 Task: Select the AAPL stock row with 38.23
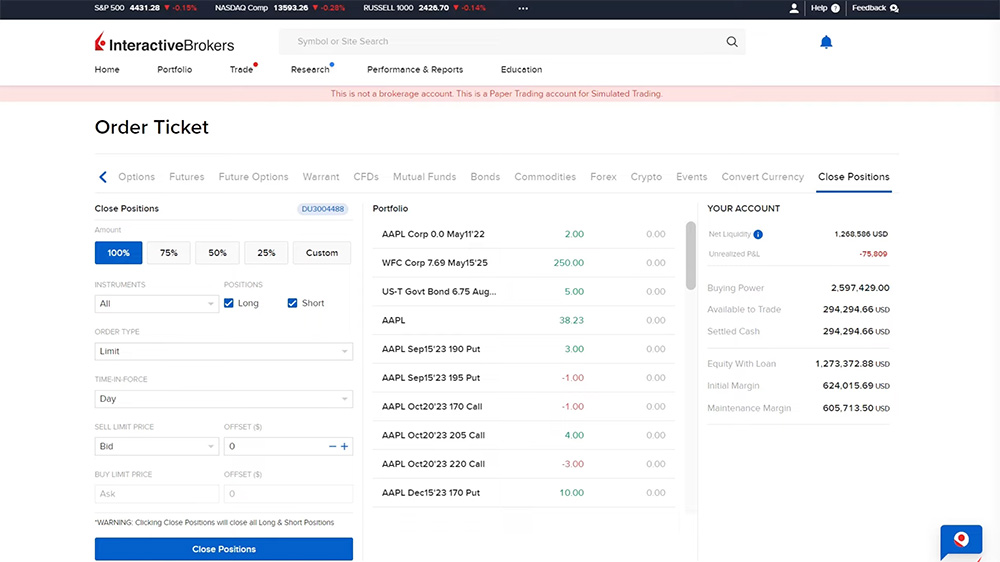(524, 320)
